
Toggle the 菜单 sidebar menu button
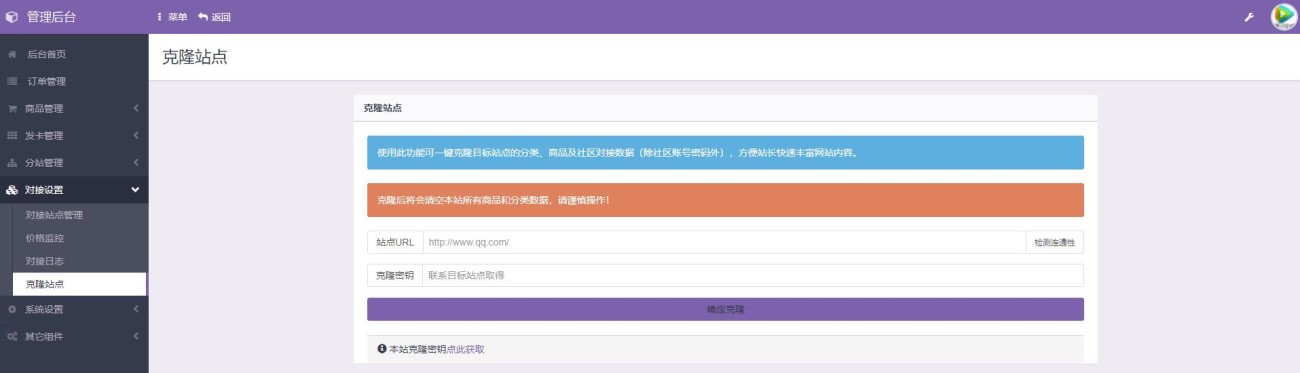[172, 17]
